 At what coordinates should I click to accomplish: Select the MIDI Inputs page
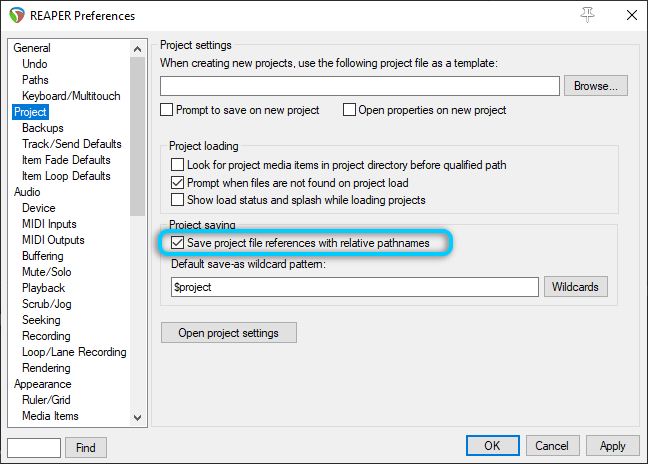[49, 224]
